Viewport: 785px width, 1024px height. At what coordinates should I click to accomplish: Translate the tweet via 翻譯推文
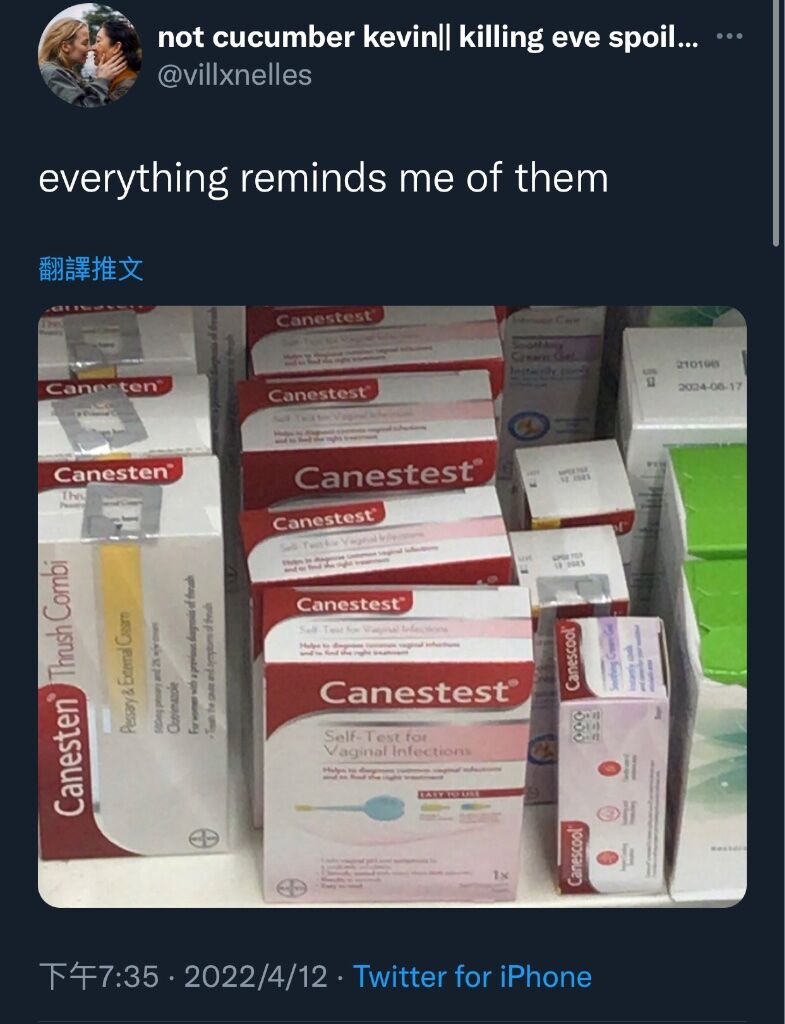click(91, 268)
